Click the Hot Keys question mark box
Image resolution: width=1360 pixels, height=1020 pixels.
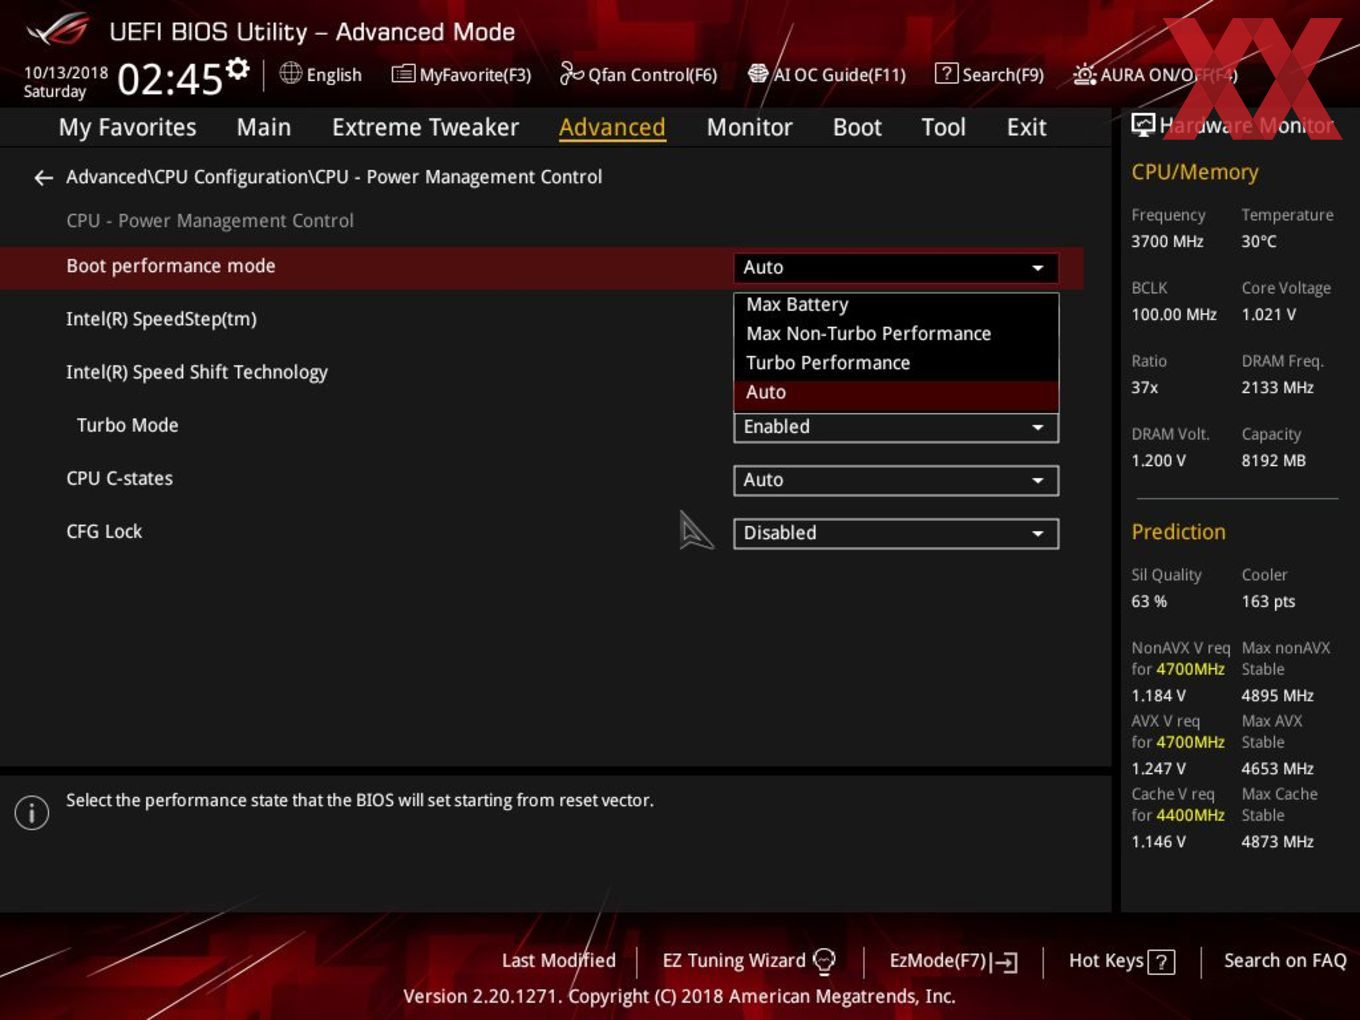click(1161, 962)
